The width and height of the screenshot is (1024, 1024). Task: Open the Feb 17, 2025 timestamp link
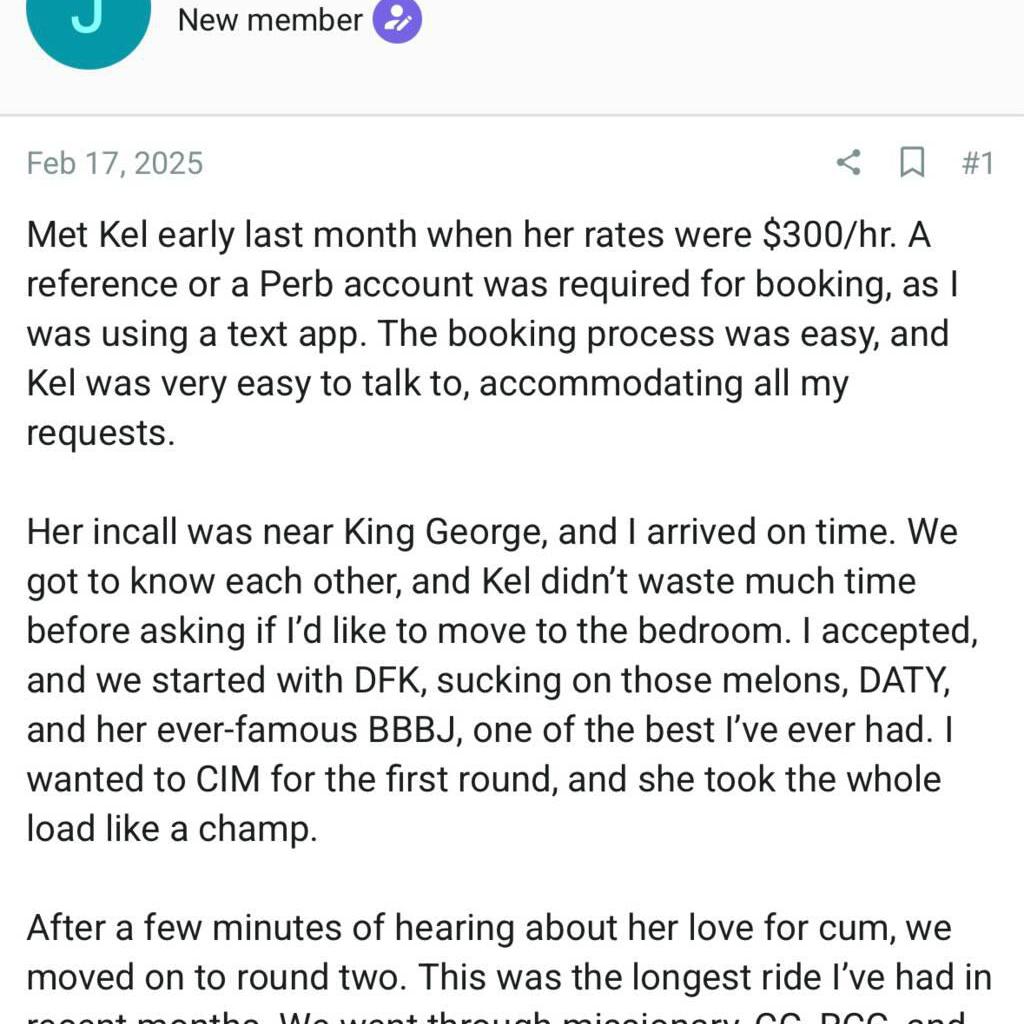coord(115,163)
